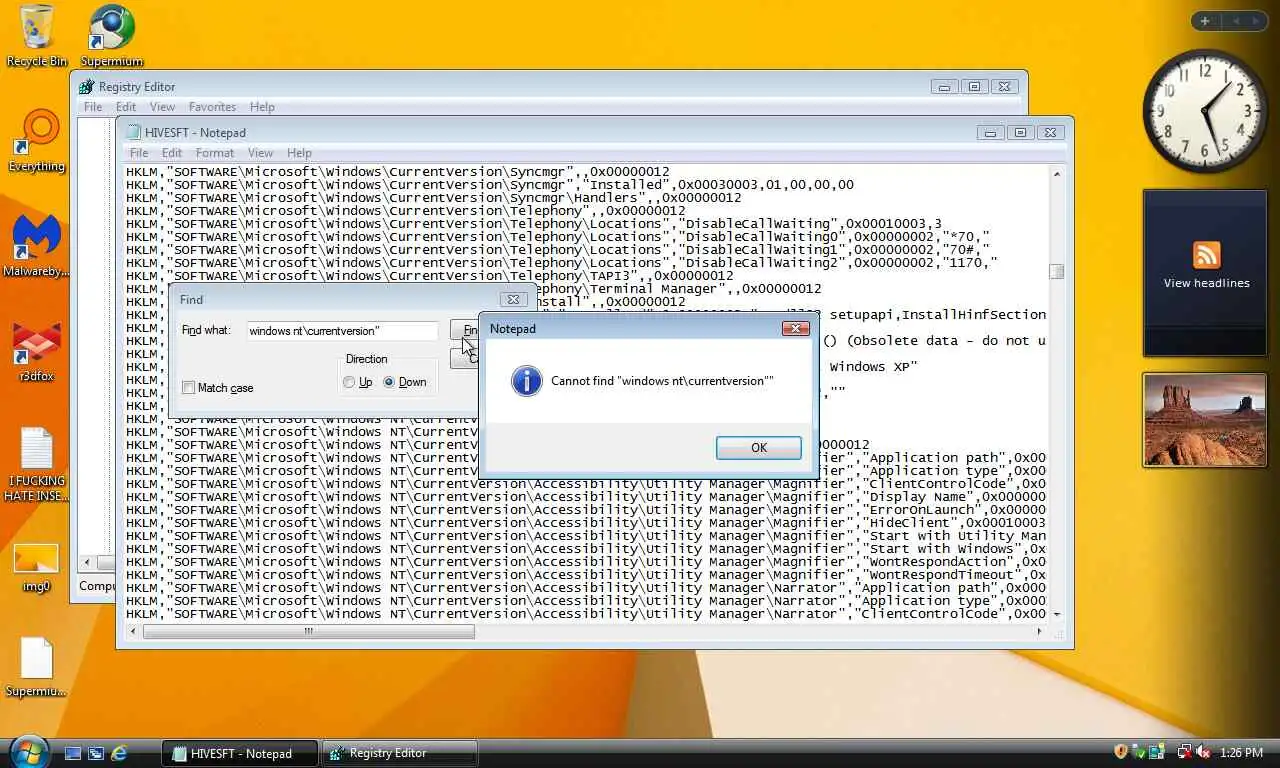Click Notepad's scroll down arrow
Image resolution: width=1280 pixels, height=768 pixels.
coord(1057,614)
